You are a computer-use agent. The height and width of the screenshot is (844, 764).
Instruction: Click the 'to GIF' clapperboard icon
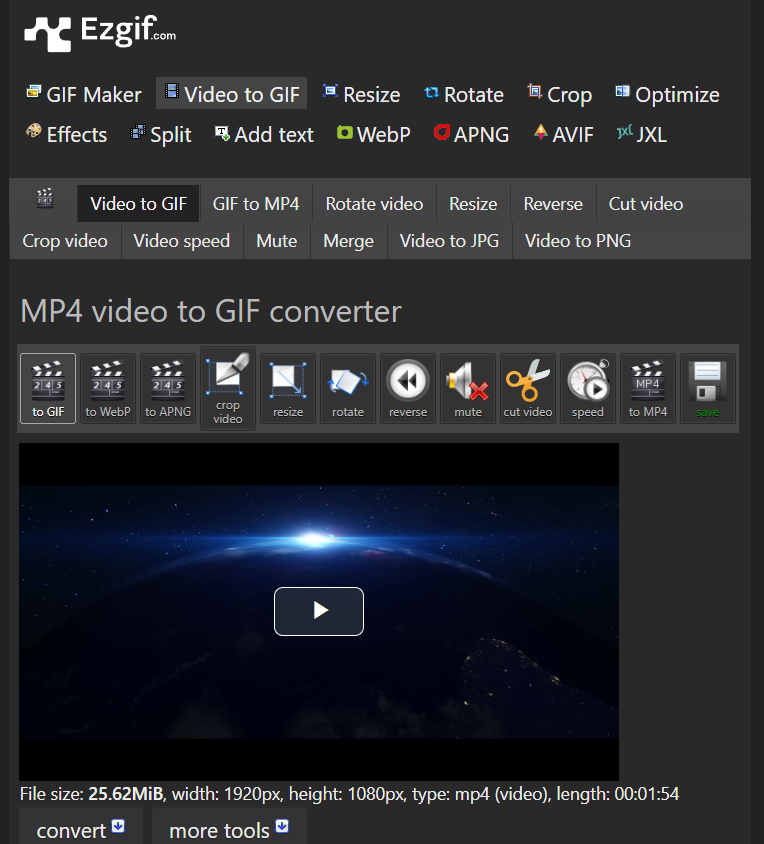click(x=47, y=388)
